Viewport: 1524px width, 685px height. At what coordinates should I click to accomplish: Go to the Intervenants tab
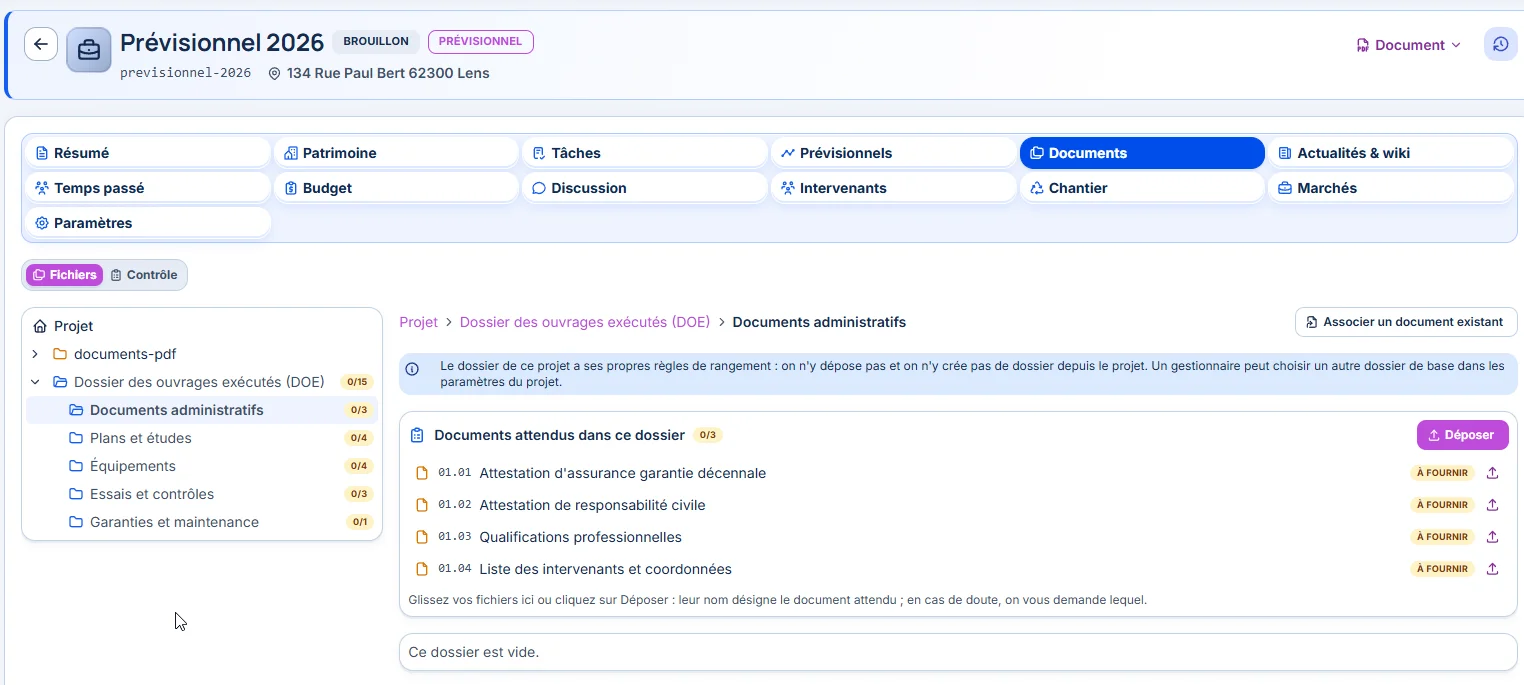(x=893, y=188)
